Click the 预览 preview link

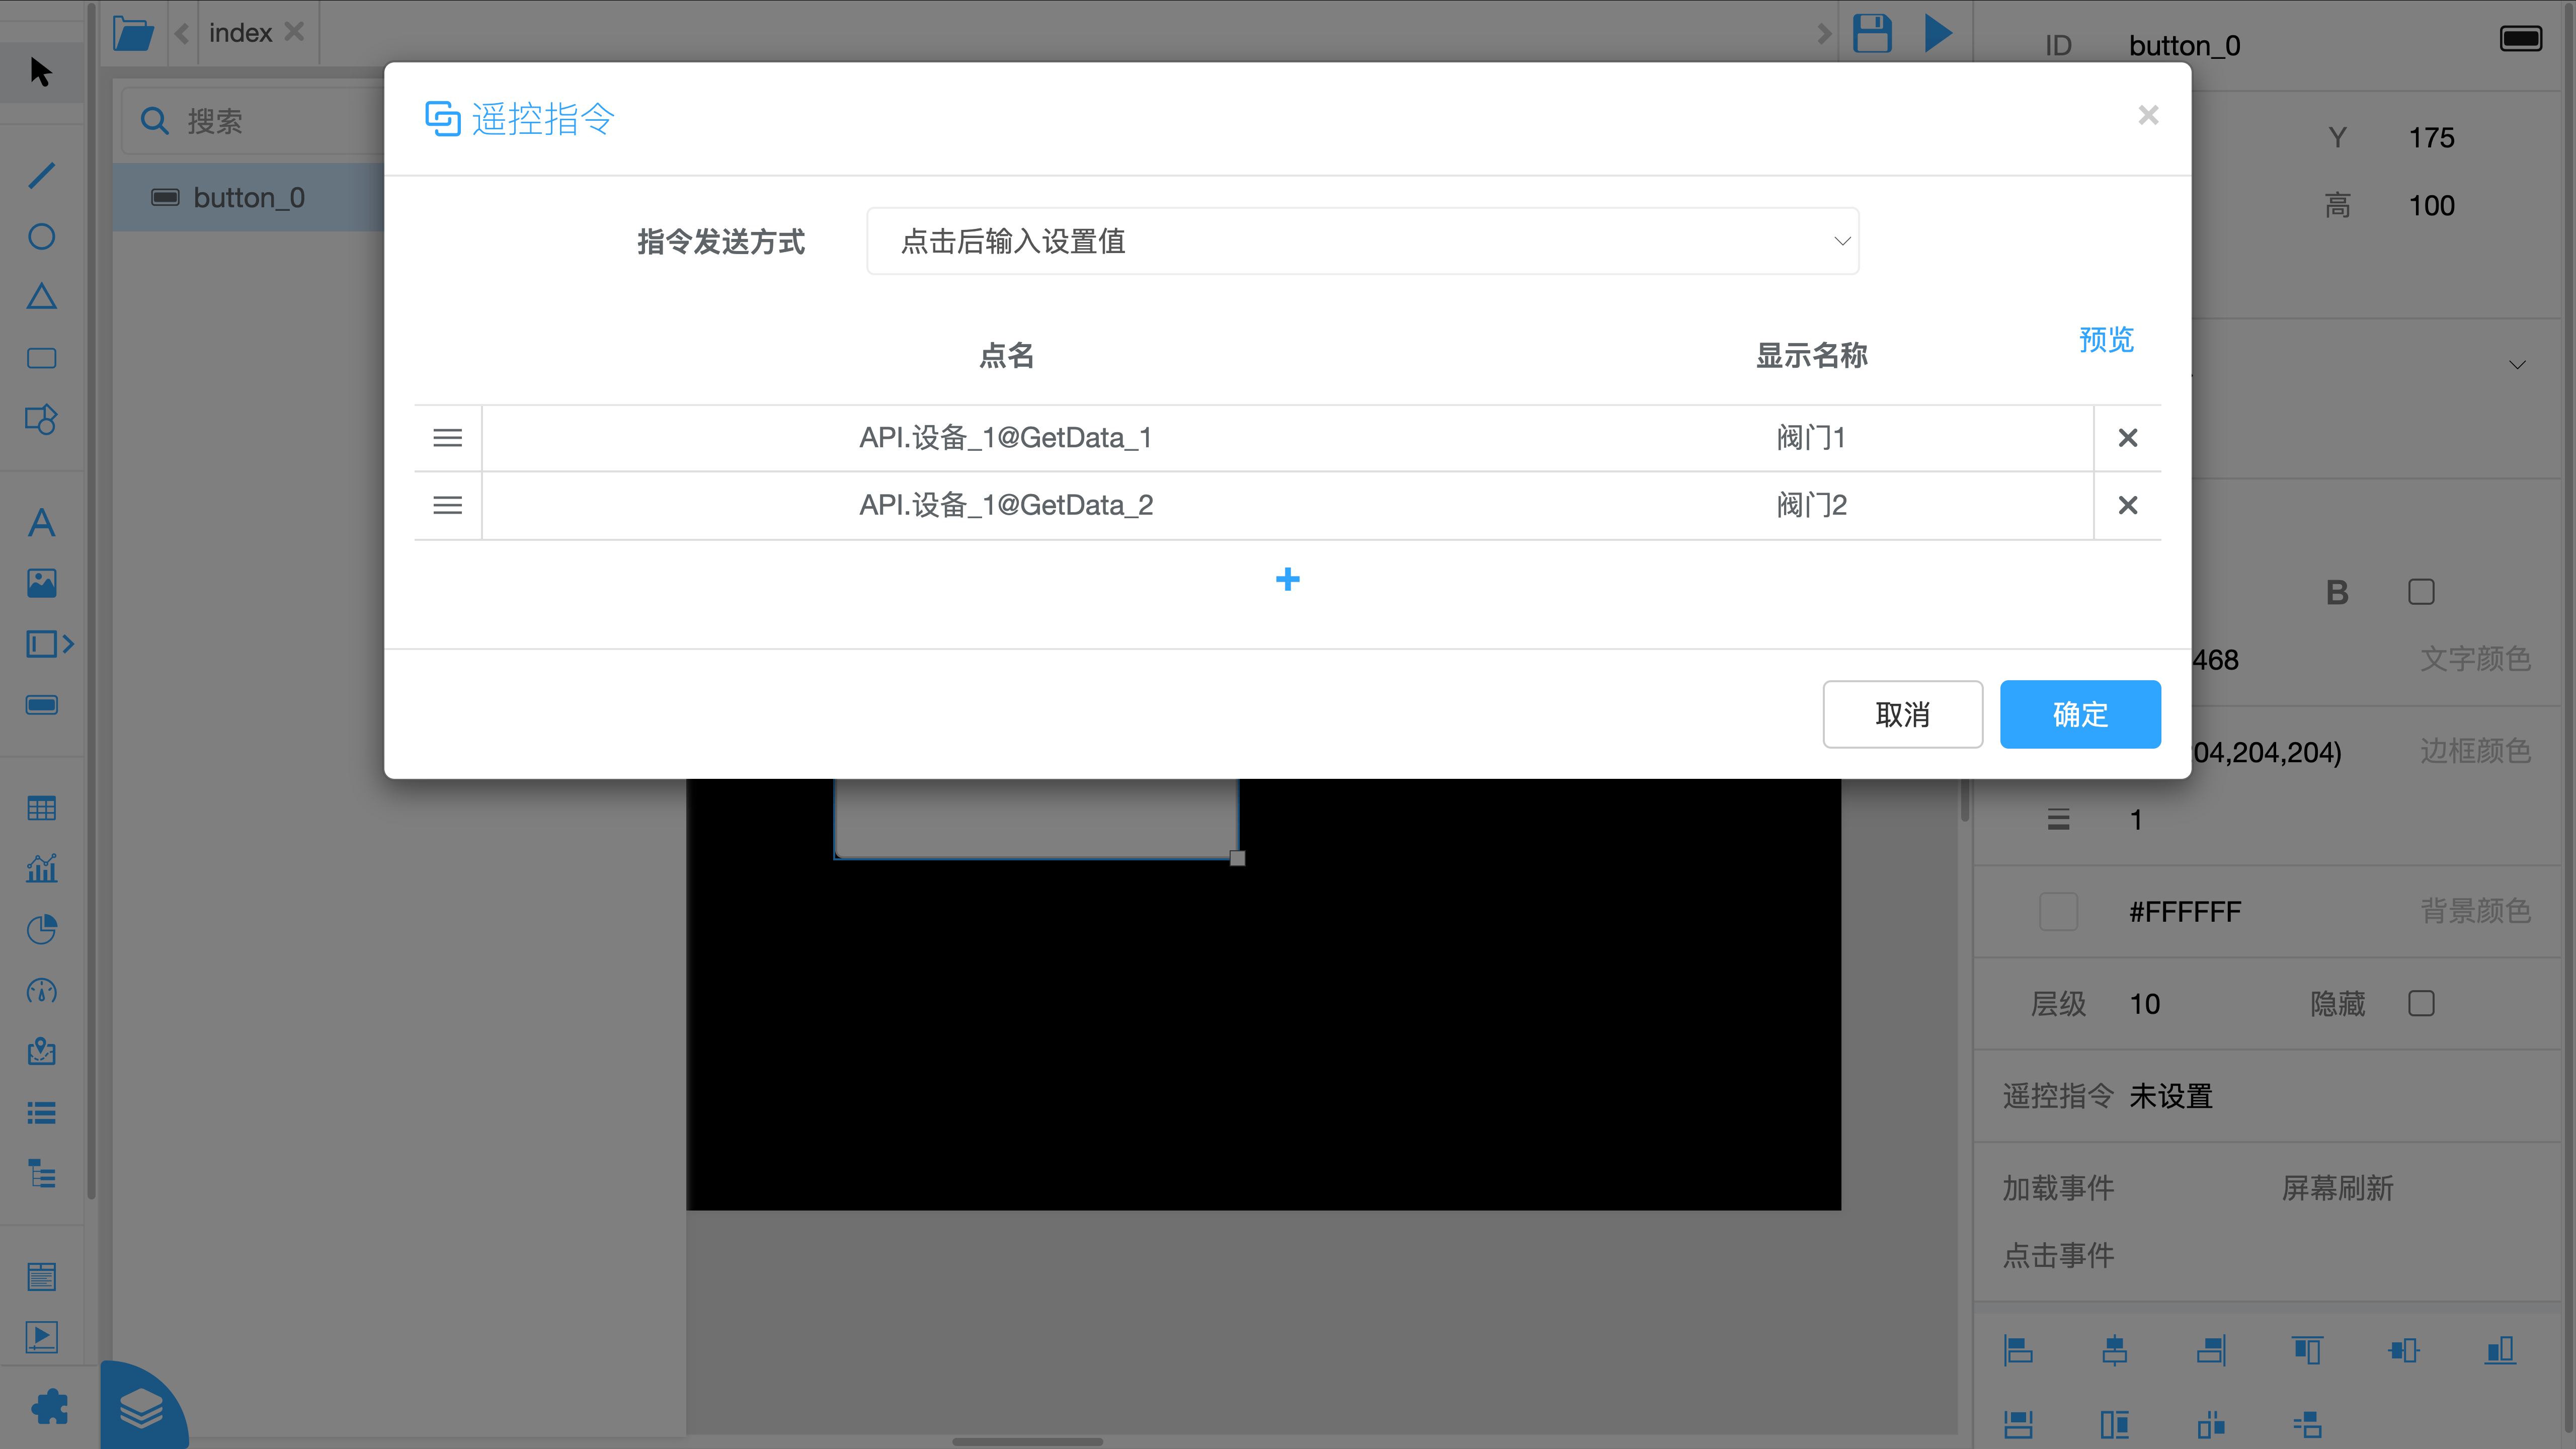[2106, 339]
